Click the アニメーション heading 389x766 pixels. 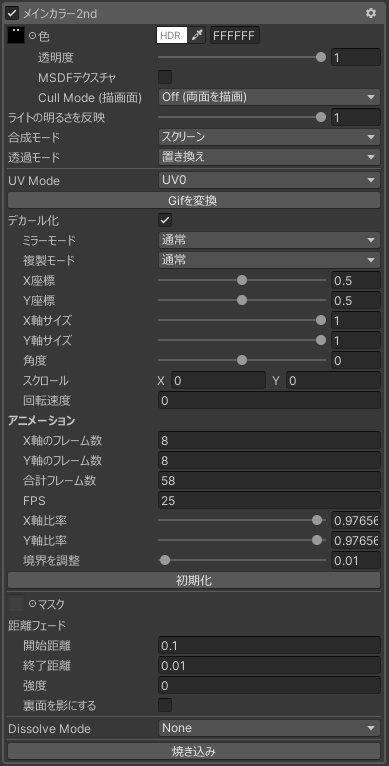42,420
